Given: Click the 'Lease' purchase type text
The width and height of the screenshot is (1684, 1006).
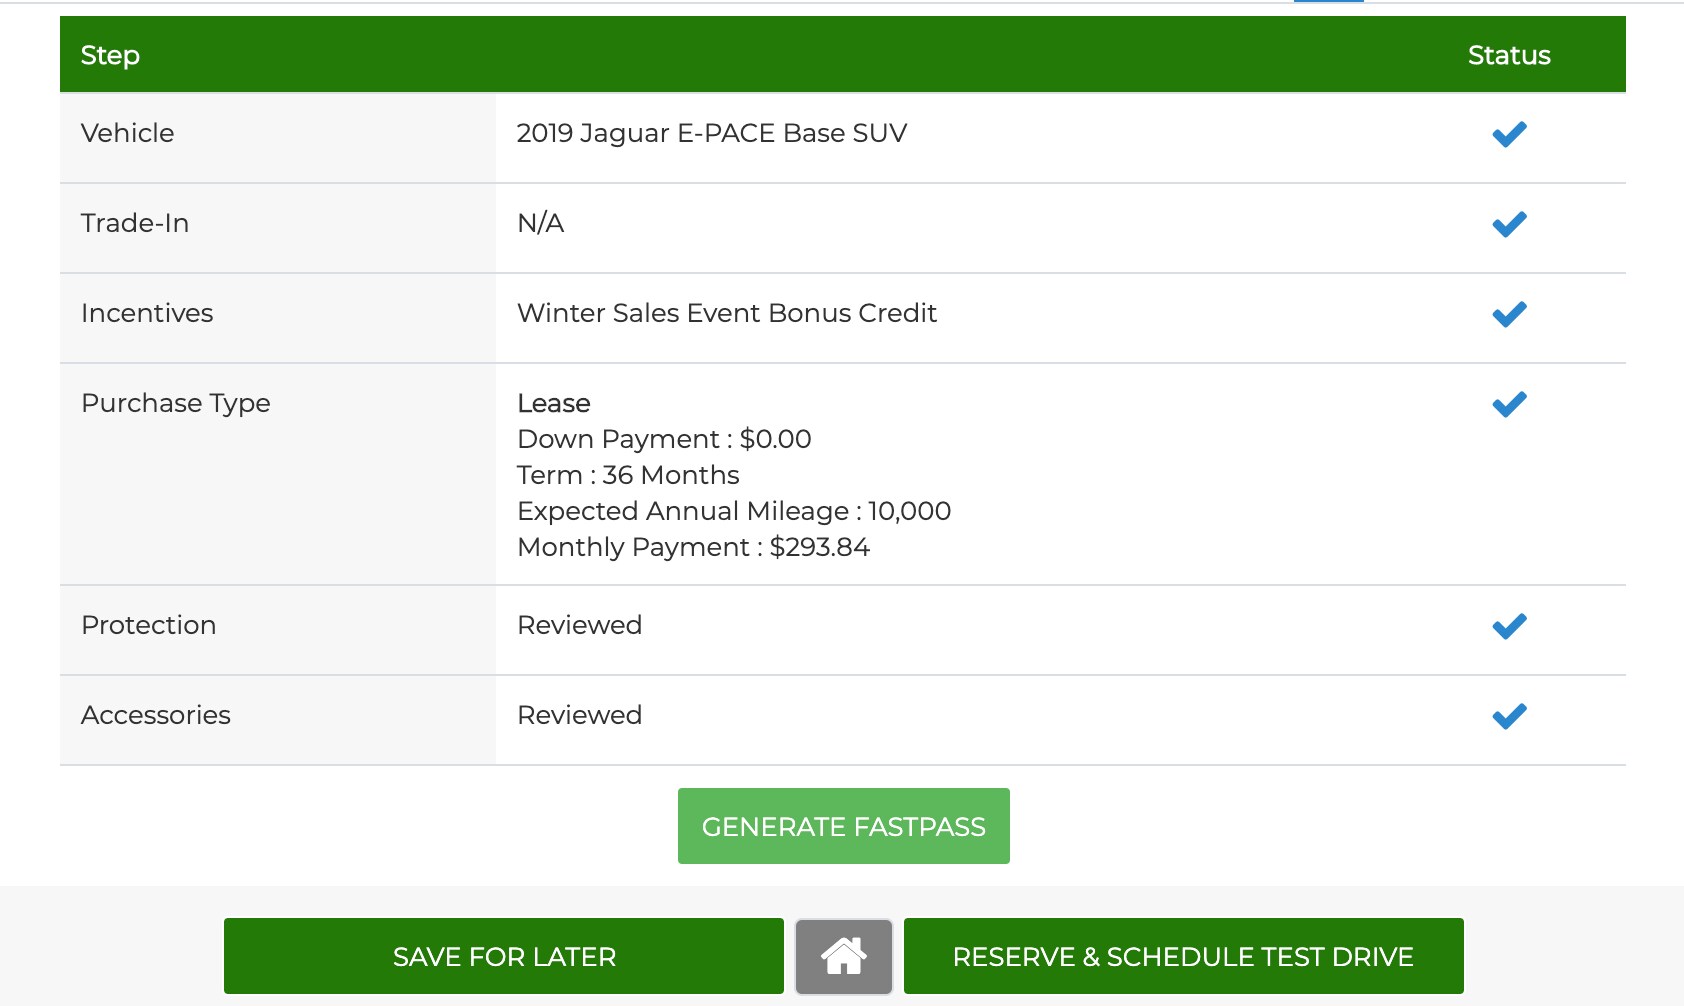Looking at the screenshot, I should tap(554, 403).
